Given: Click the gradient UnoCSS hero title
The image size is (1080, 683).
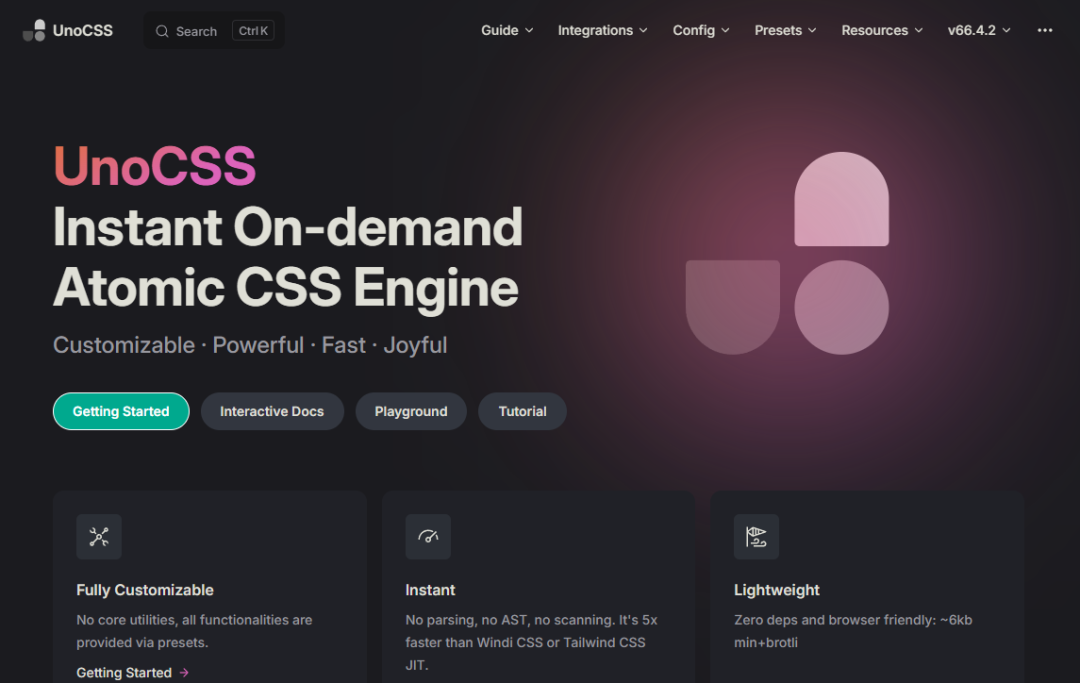Looking at the screenshot, I should (x=155, y=166).
